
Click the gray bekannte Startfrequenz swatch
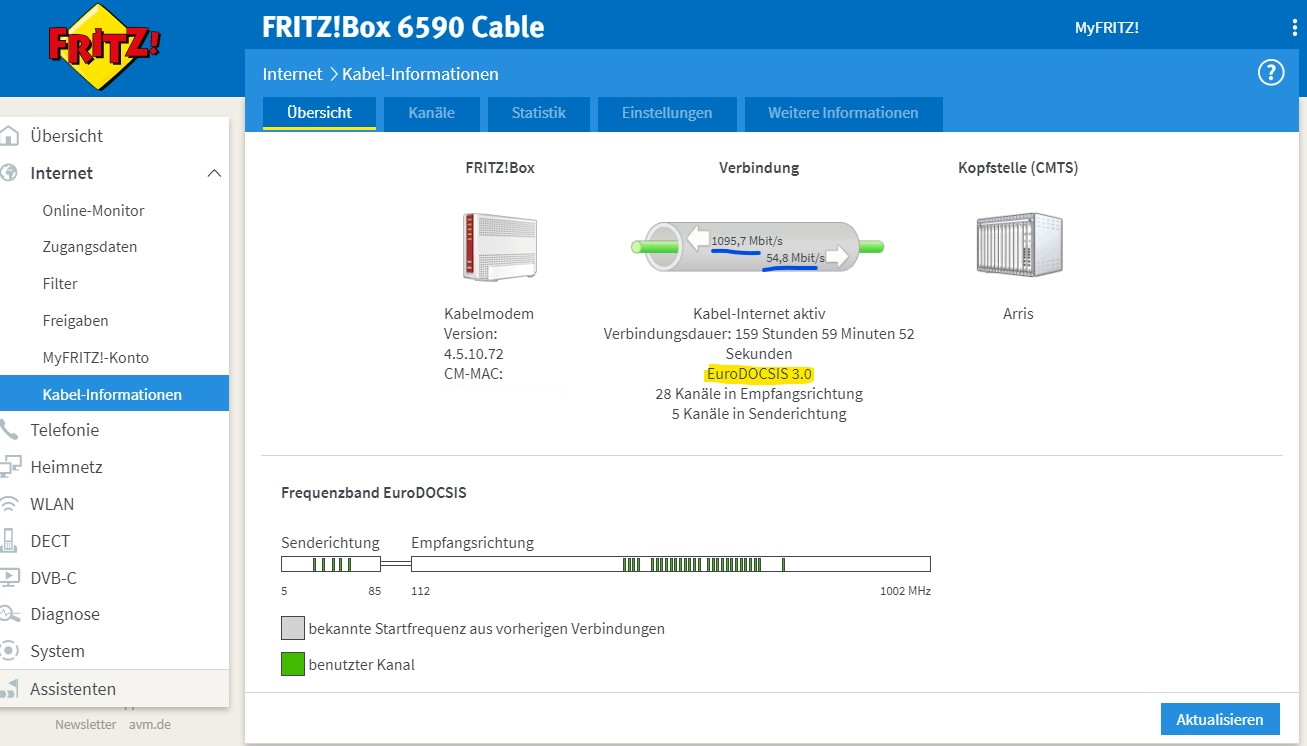pyautogui.click(x=293, y=628)
